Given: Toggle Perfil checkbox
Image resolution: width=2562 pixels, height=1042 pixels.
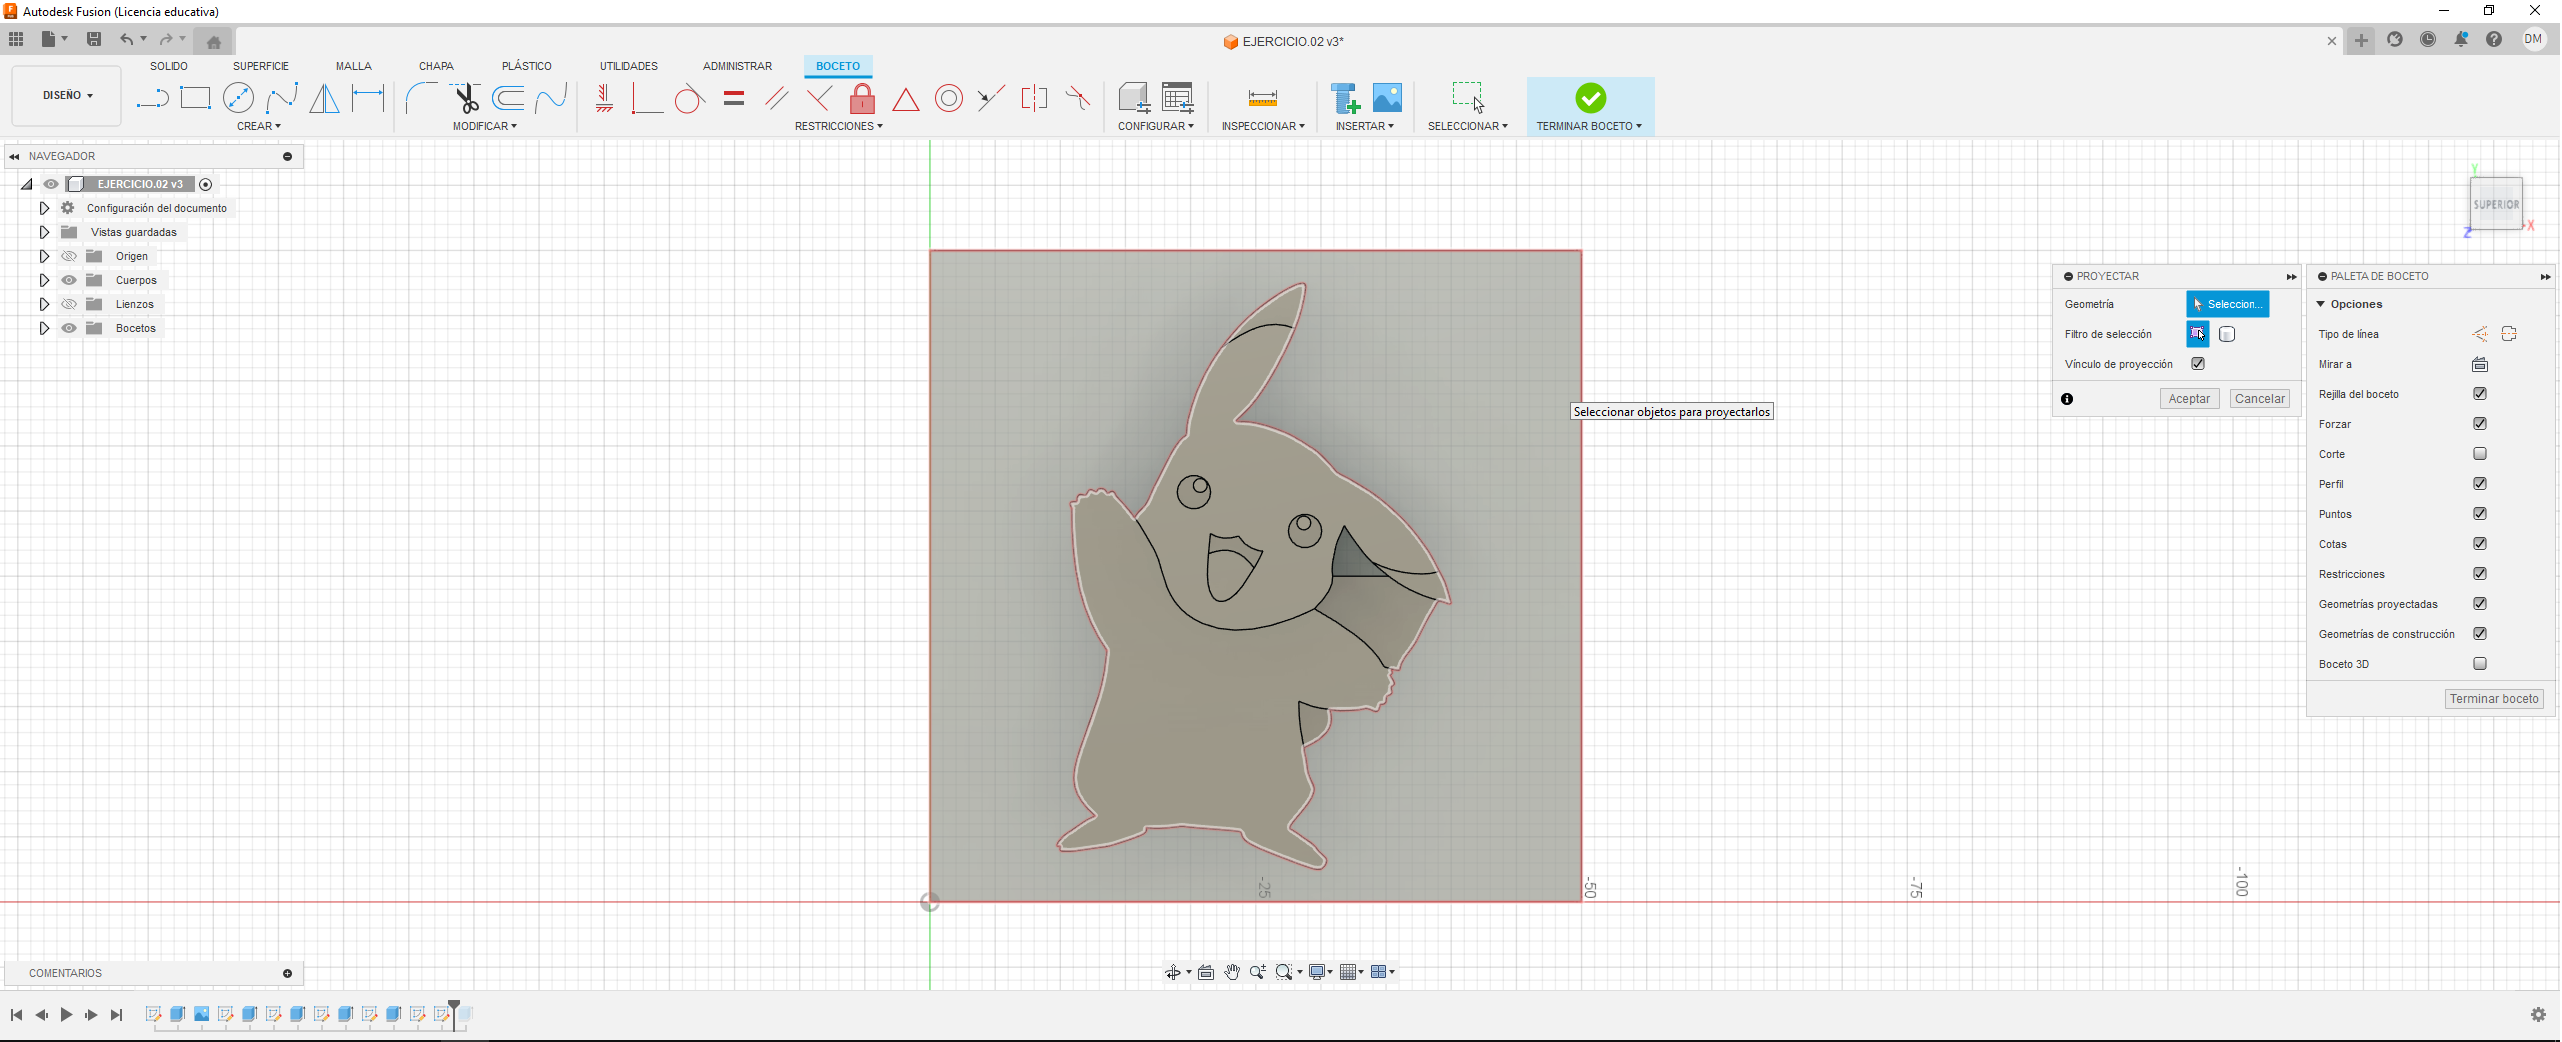Looking at the screenshot, I should click(x=2480, y=484).
